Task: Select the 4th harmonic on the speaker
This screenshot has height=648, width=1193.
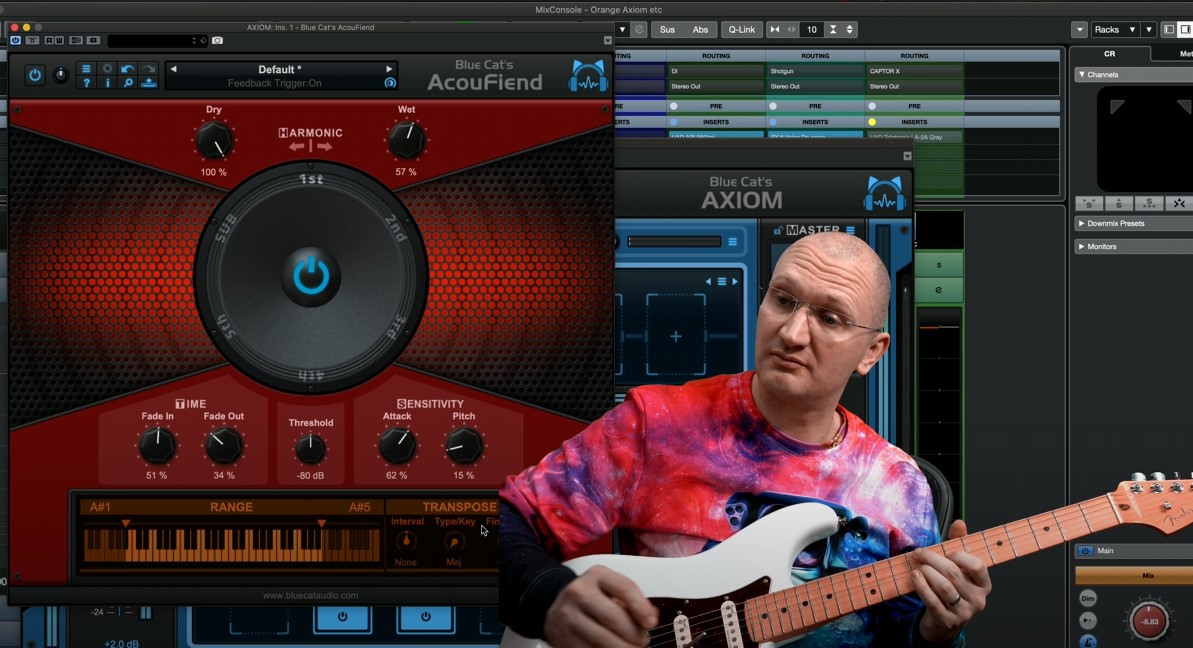Action: tap(311, 375)
